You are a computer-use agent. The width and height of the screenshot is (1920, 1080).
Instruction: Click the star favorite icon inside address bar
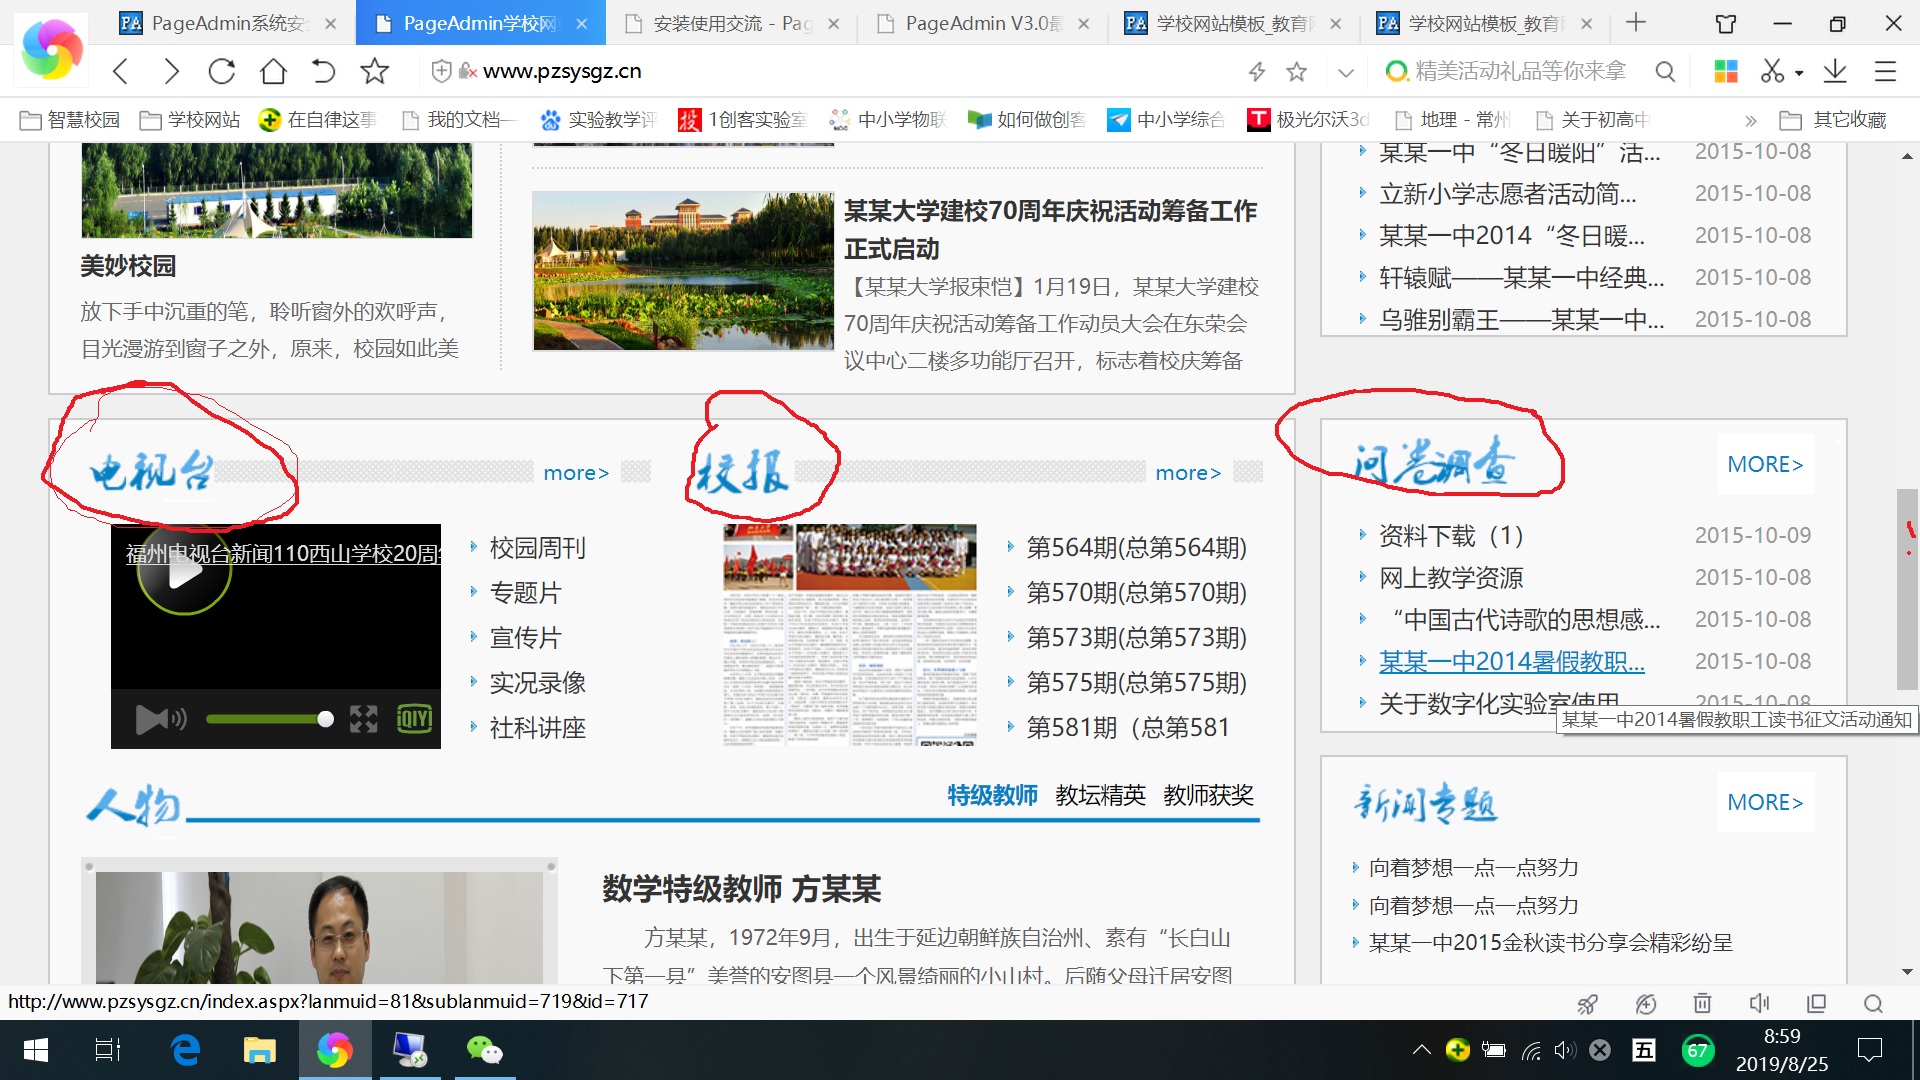(x=1297, y=71)
